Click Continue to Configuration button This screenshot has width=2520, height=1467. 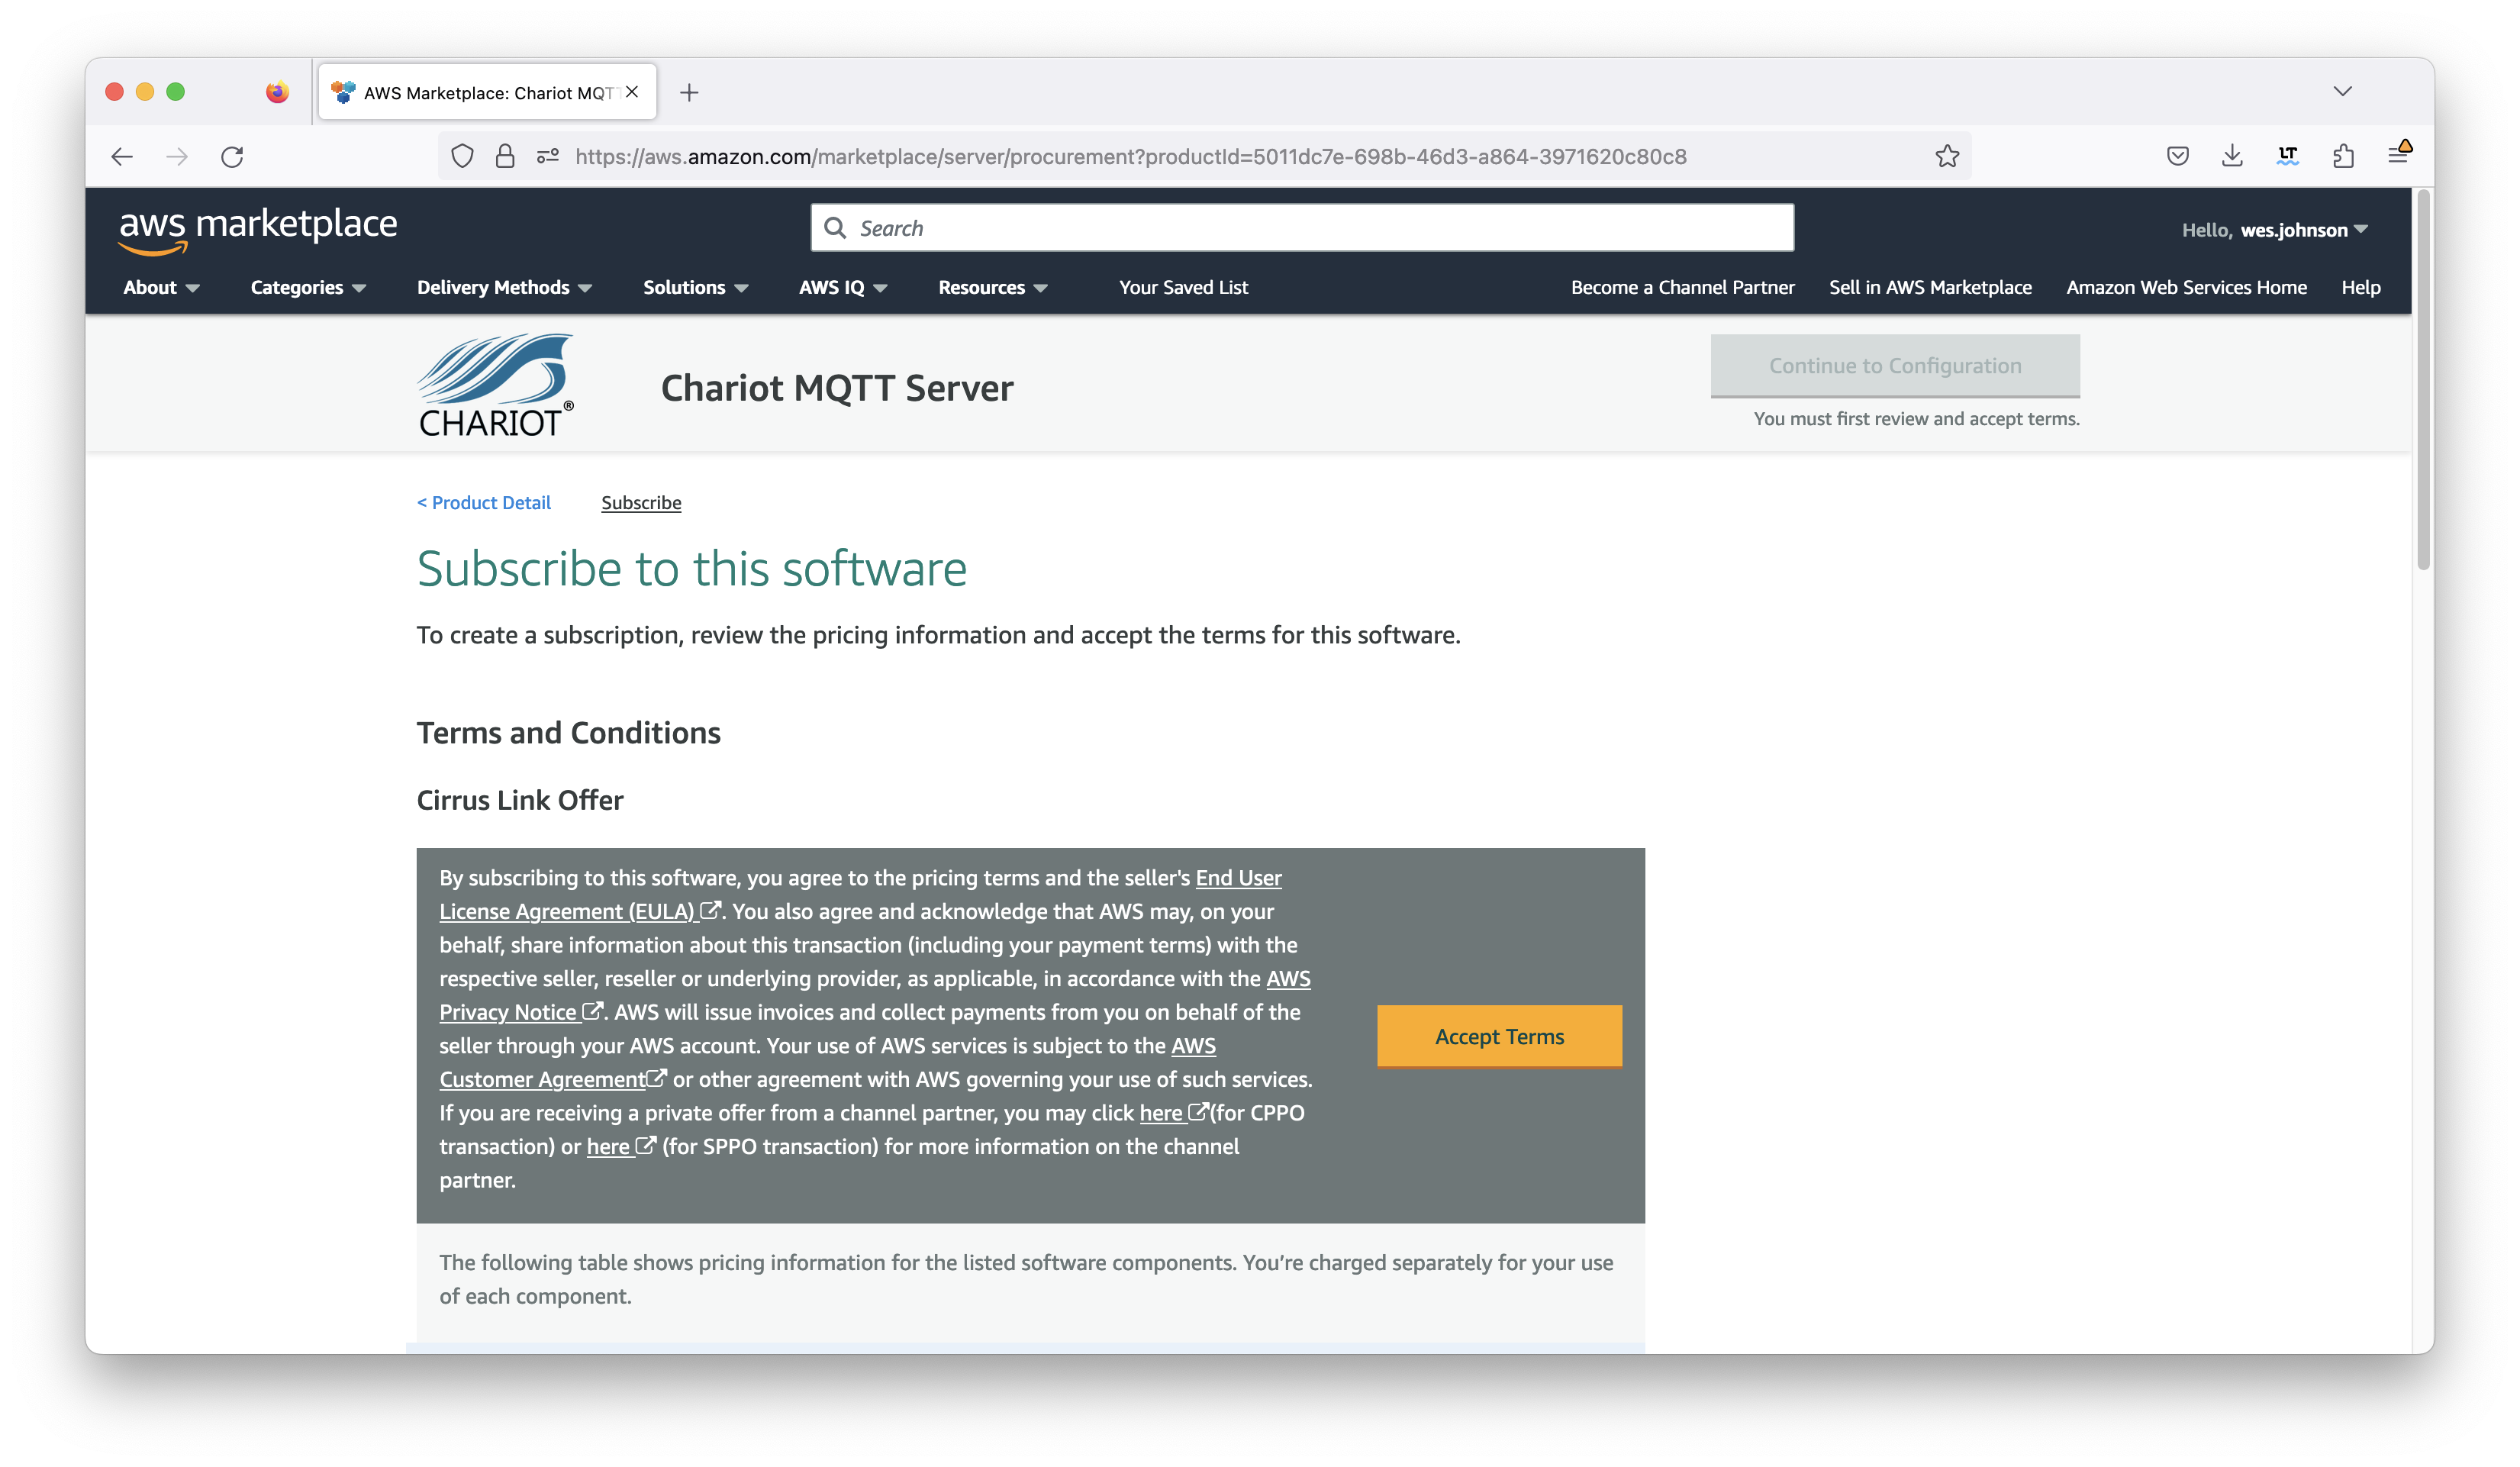pos(1895,366)
